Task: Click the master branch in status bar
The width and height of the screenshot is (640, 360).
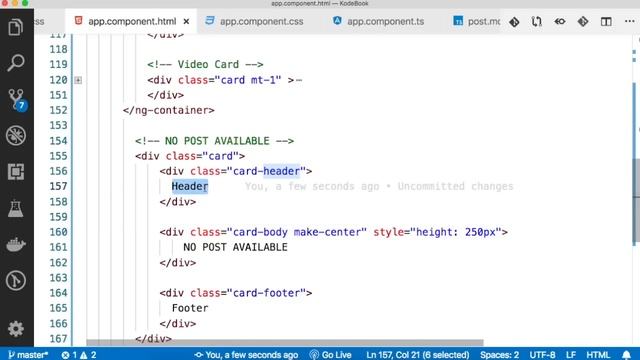Action: click(28, 355)
